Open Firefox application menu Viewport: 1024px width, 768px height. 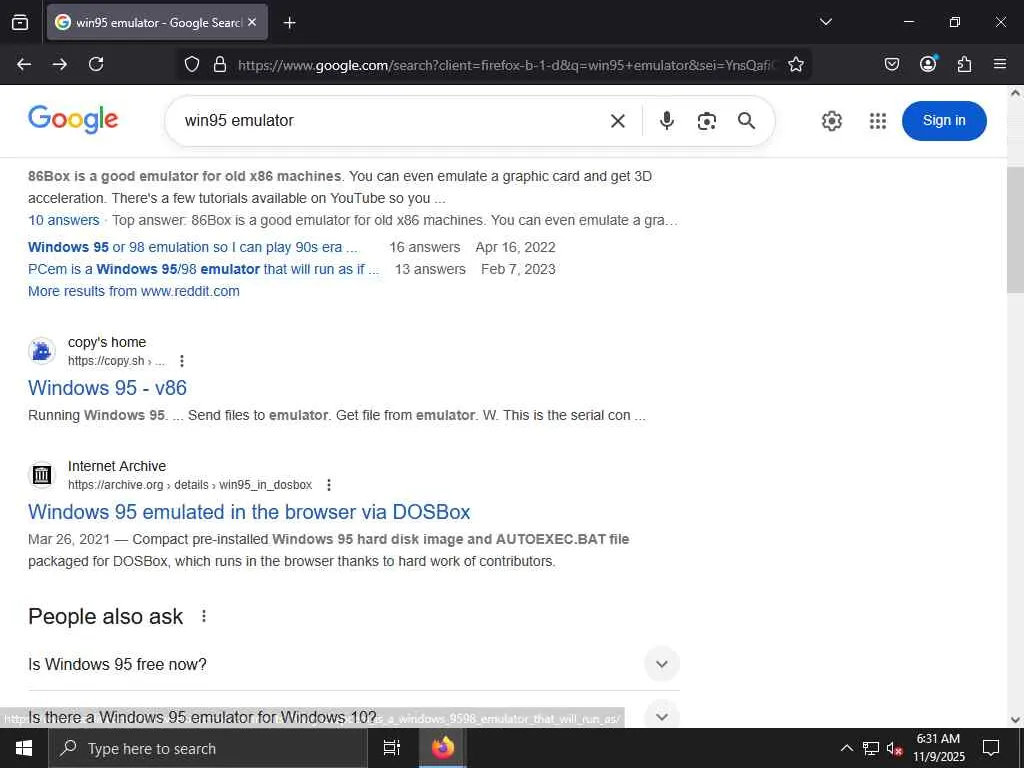1000,64
